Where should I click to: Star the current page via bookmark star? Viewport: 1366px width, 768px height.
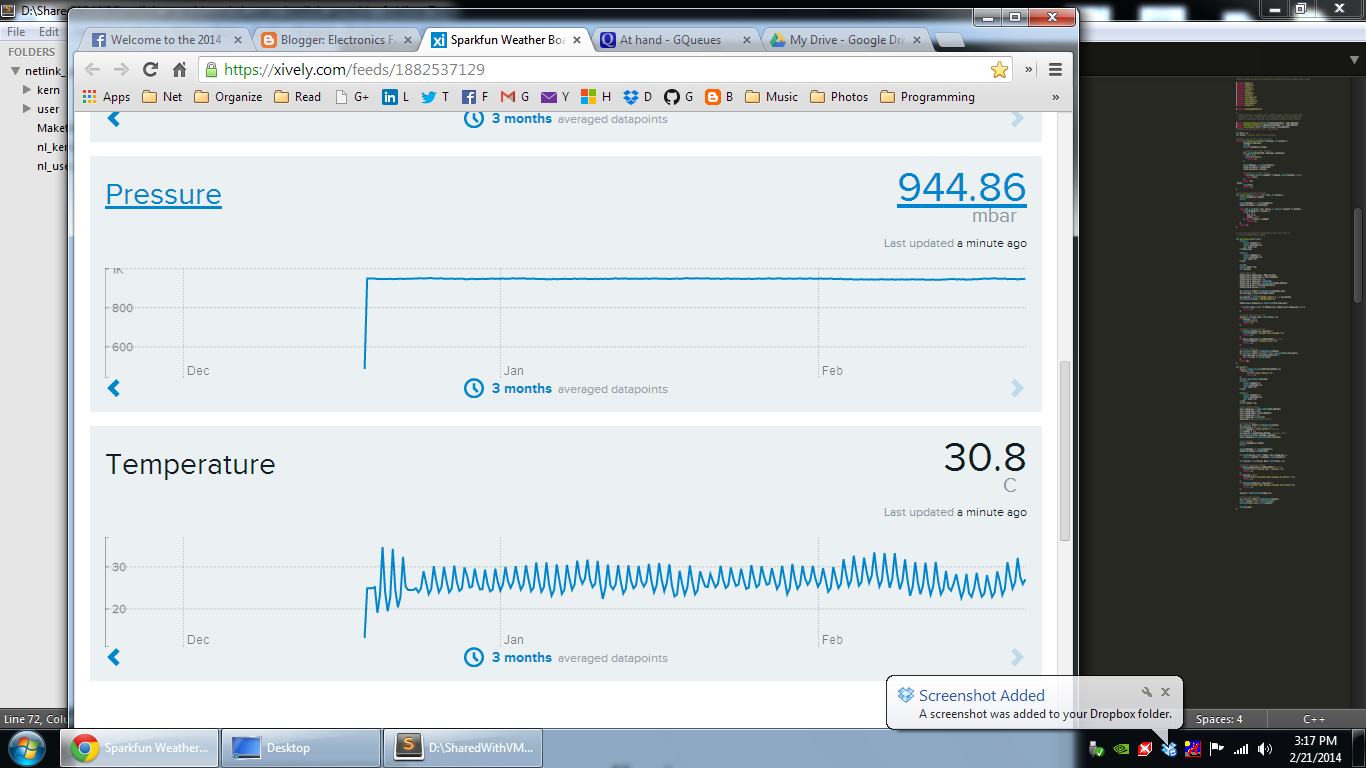[999, 69]
